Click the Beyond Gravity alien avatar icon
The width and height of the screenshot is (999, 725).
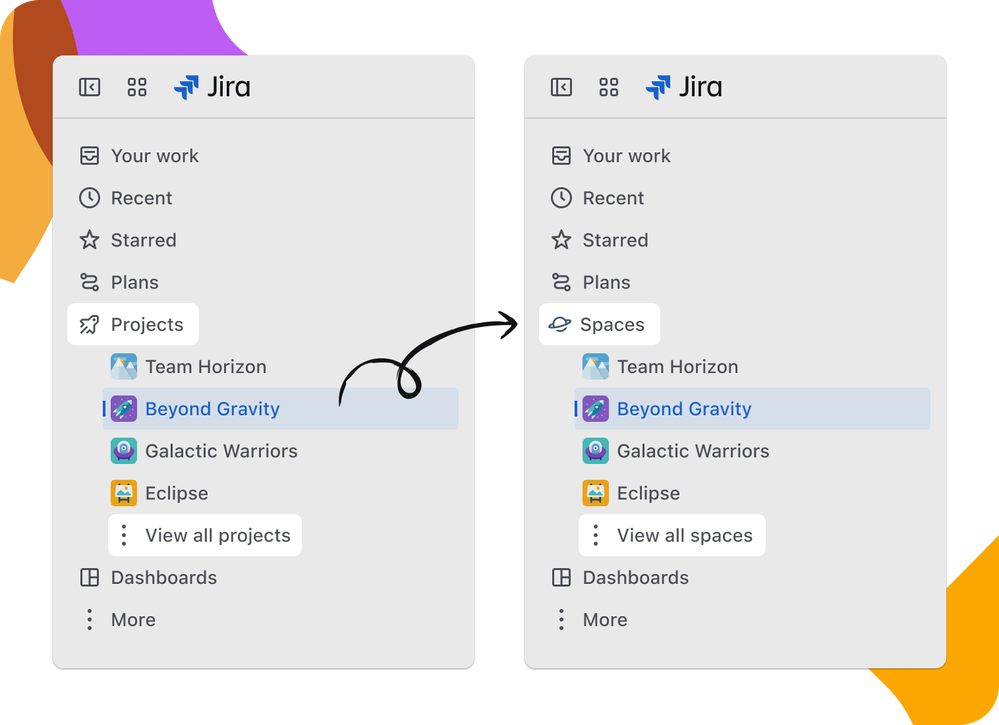point(123,408)
